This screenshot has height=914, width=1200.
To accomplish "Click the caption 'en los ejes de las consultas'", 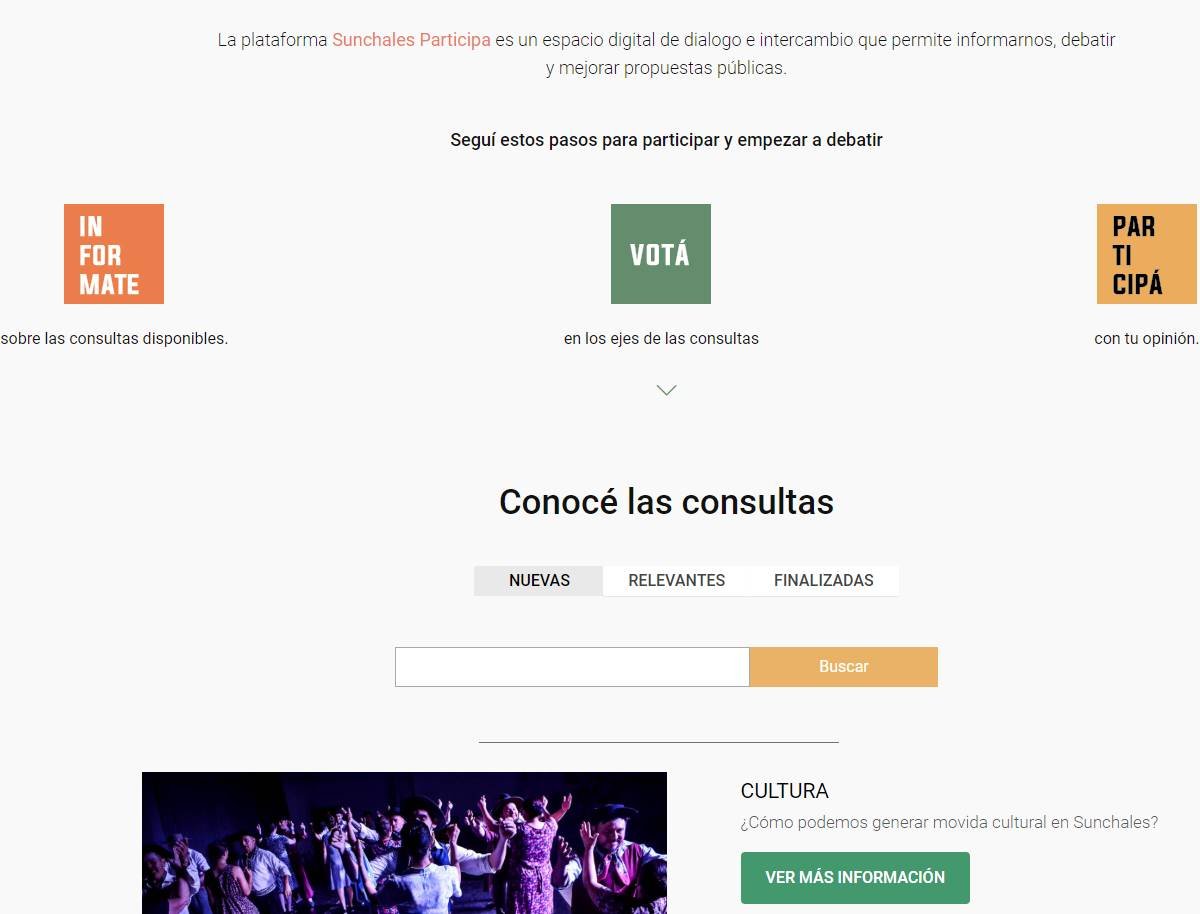I will (x=661, y=339).
